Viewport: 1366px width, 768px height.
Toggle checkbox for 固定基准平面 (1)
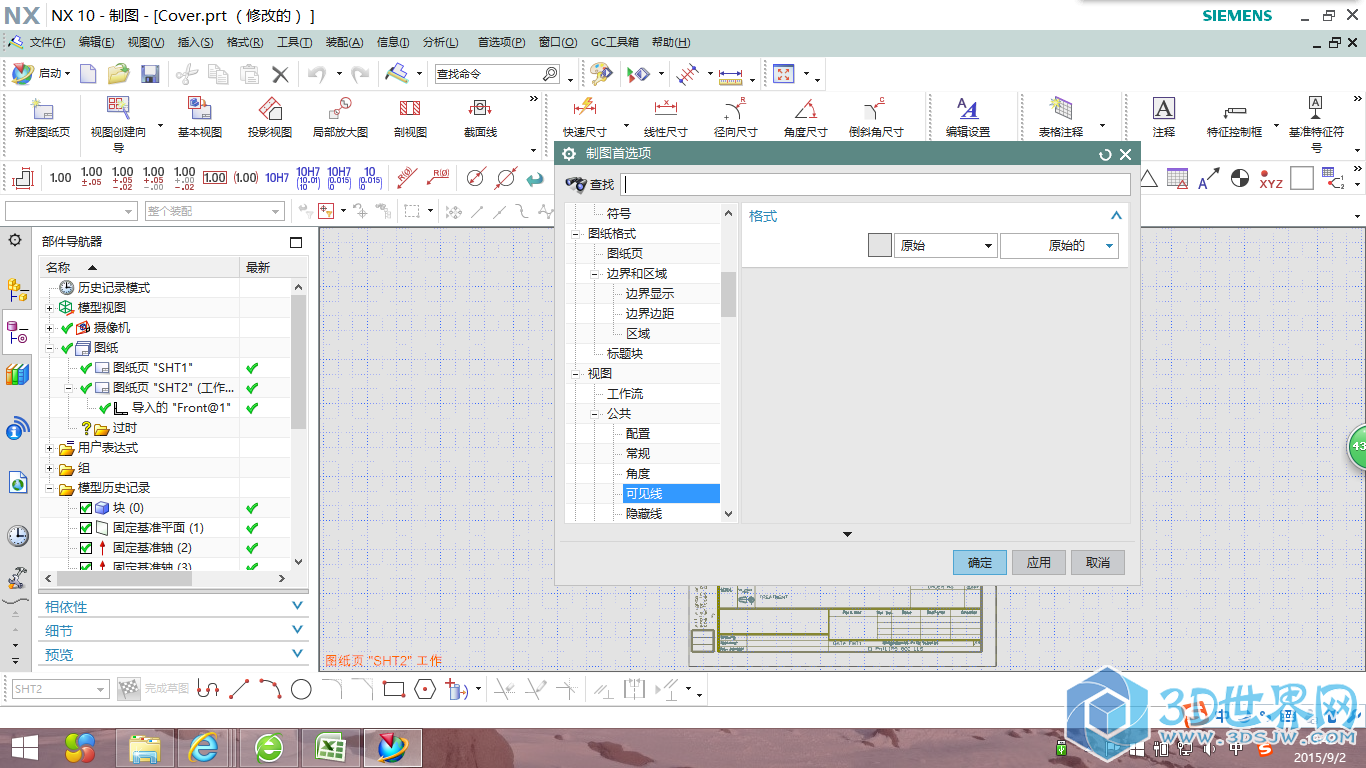(x=86, y=528)
